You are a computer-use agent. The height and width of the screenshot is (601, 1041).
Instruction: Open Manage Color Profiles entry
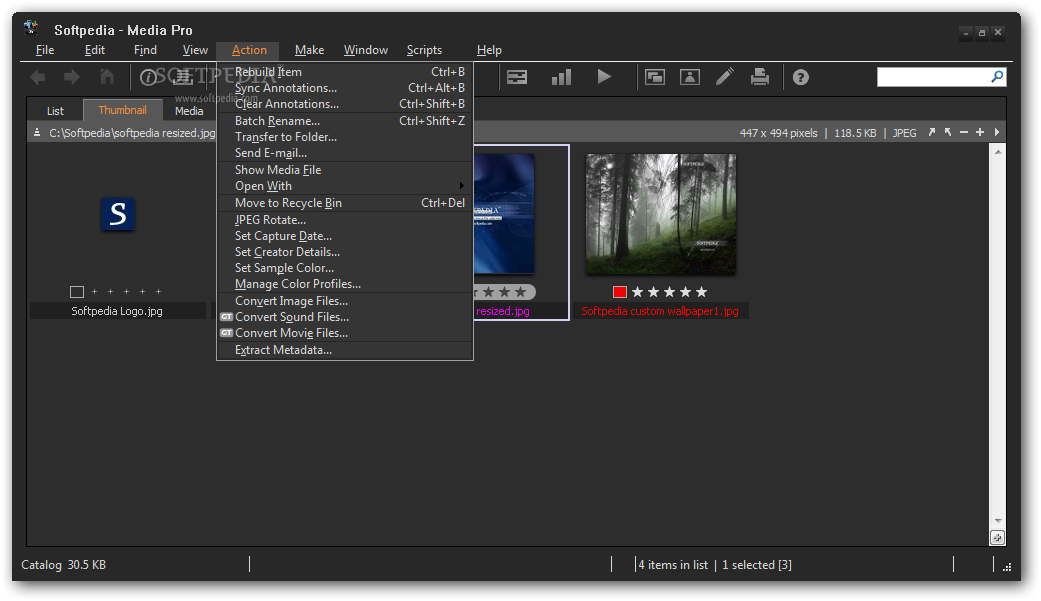tap(345, 284)
